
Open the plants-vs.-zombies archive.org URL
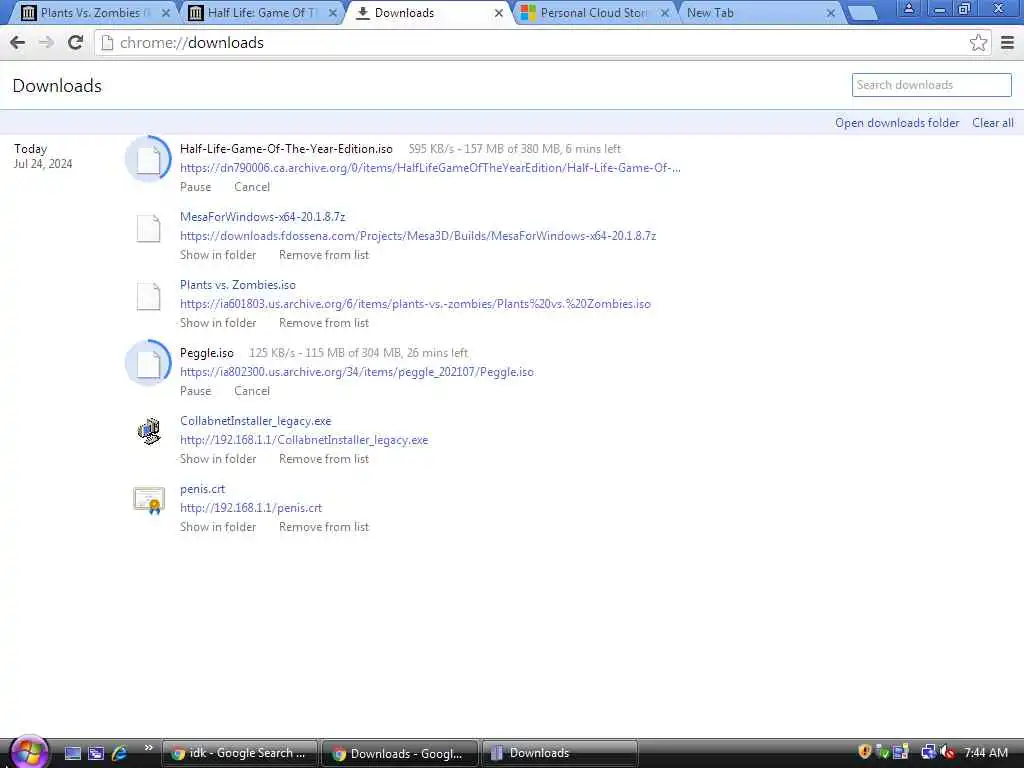pos(415,304)
